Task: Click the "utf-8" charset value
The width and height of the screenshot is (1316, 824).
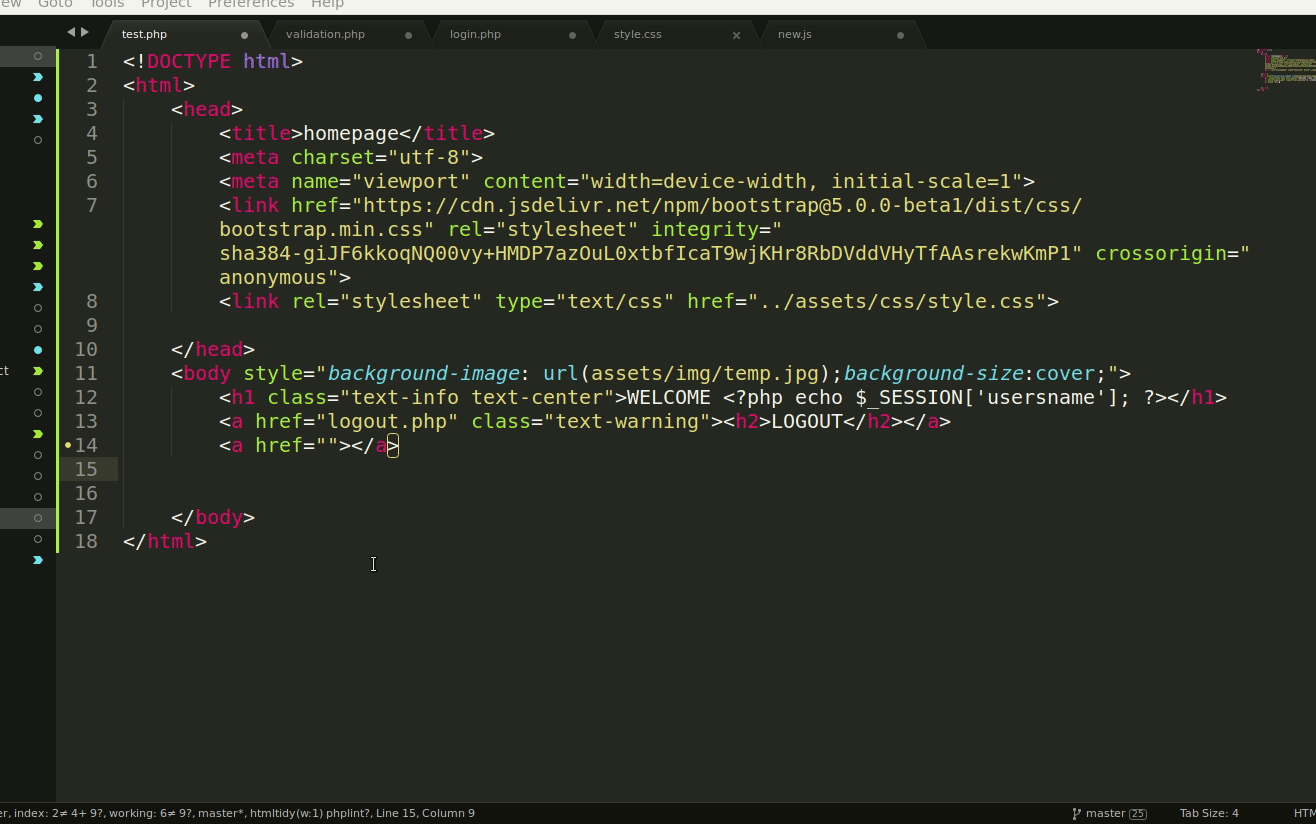Action: (429, 157)
